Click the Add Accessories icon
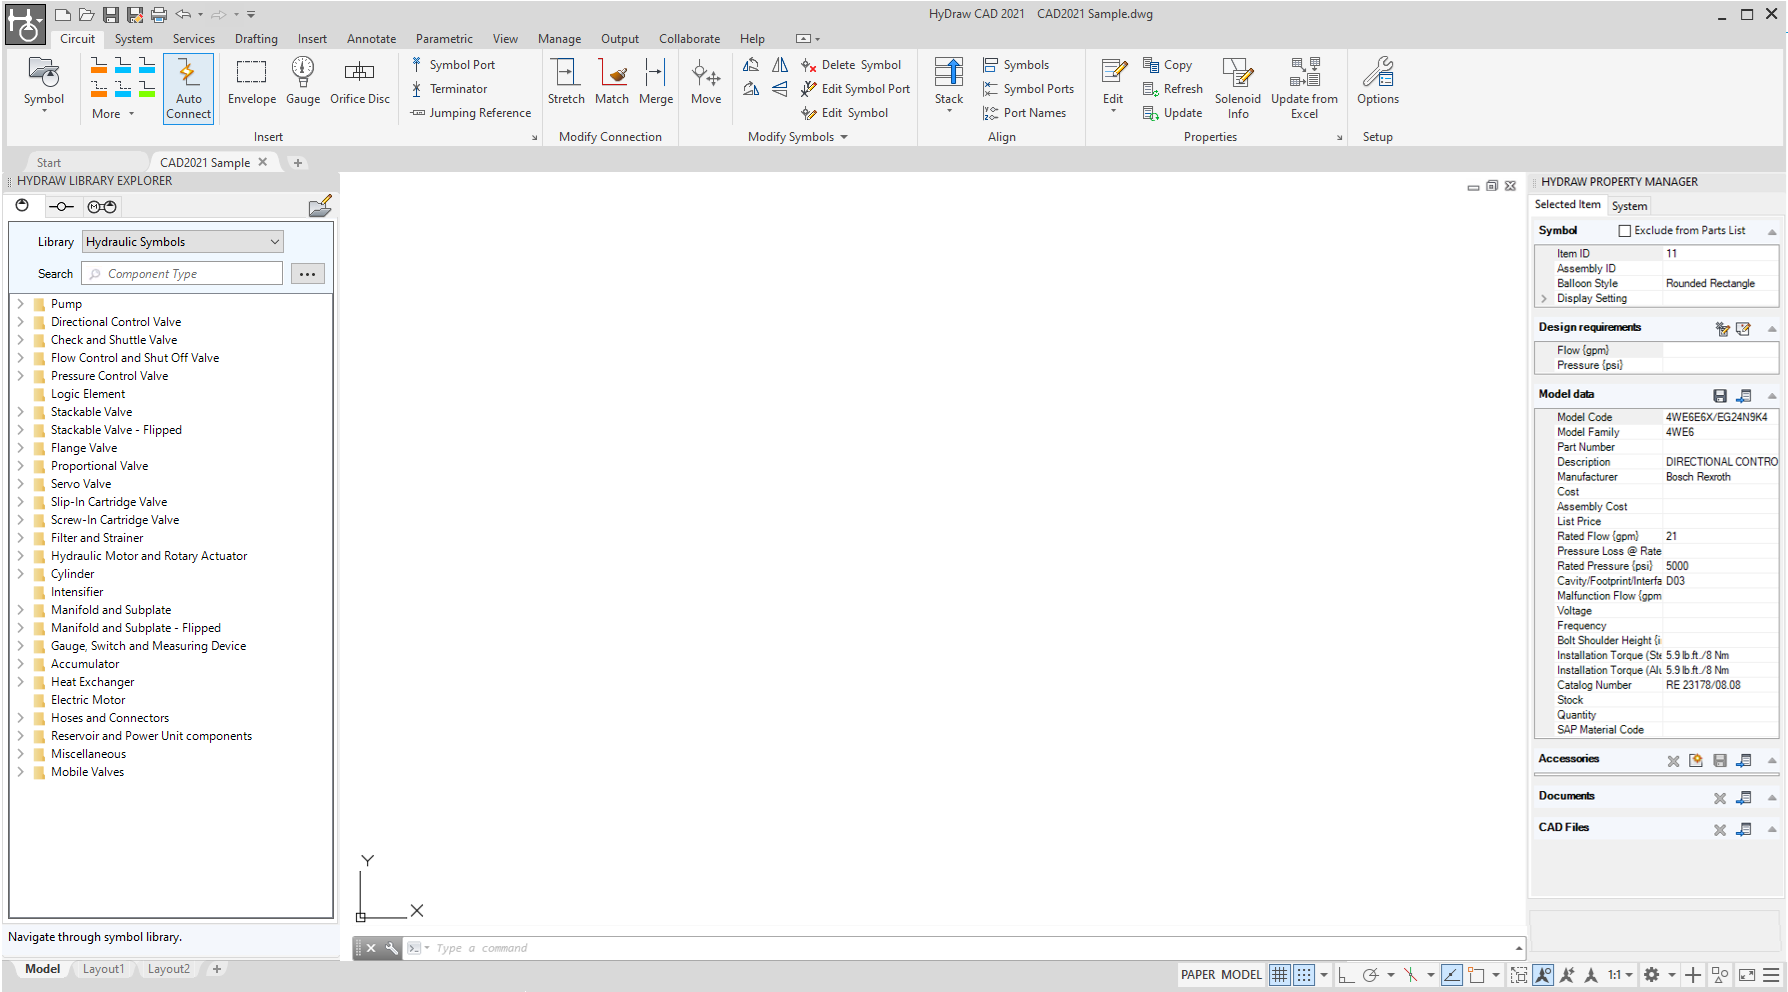 pos(1696,761)
